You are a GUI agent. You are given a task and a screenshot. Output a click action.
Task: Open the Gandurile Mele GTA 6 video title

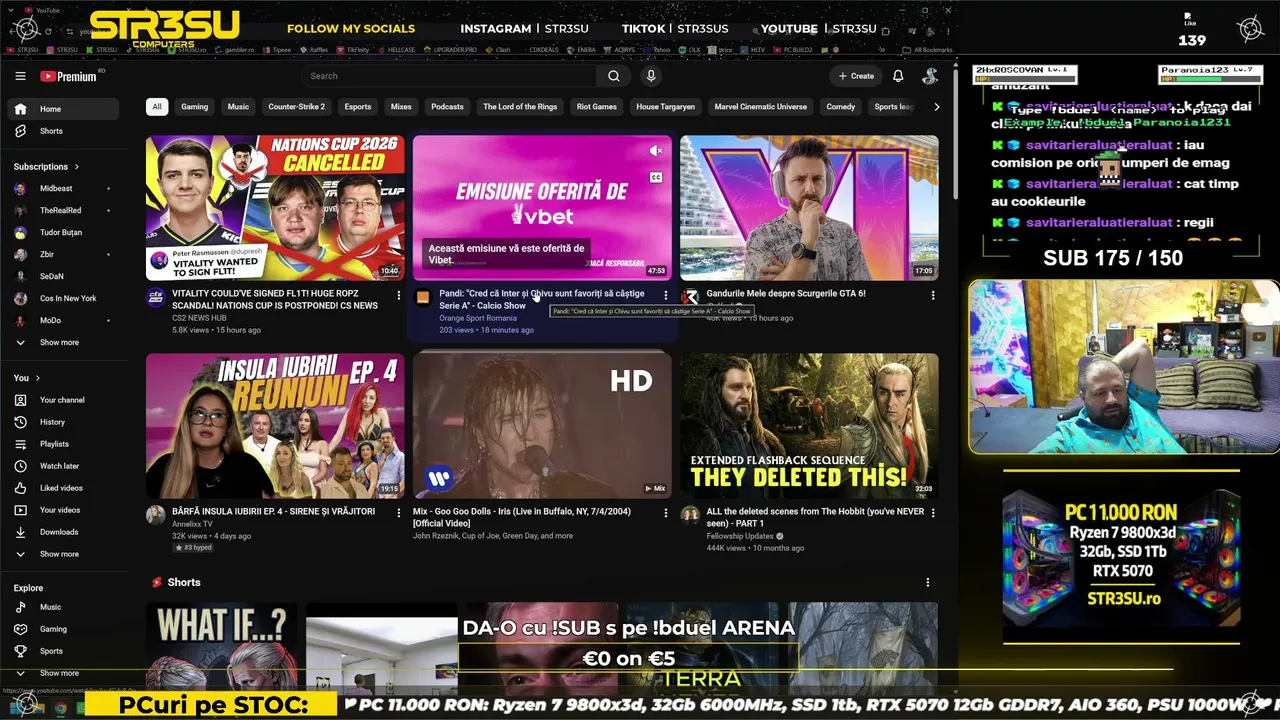786,294
